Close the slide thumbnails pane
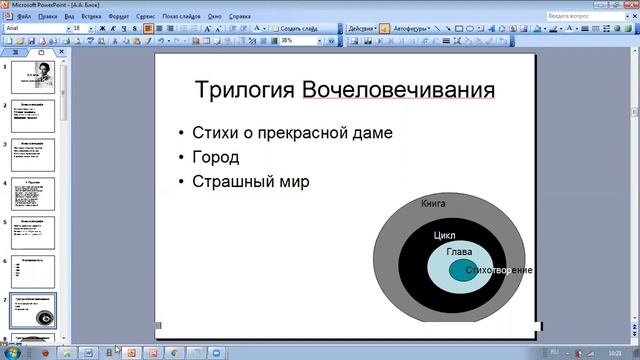 coord(62,52)
